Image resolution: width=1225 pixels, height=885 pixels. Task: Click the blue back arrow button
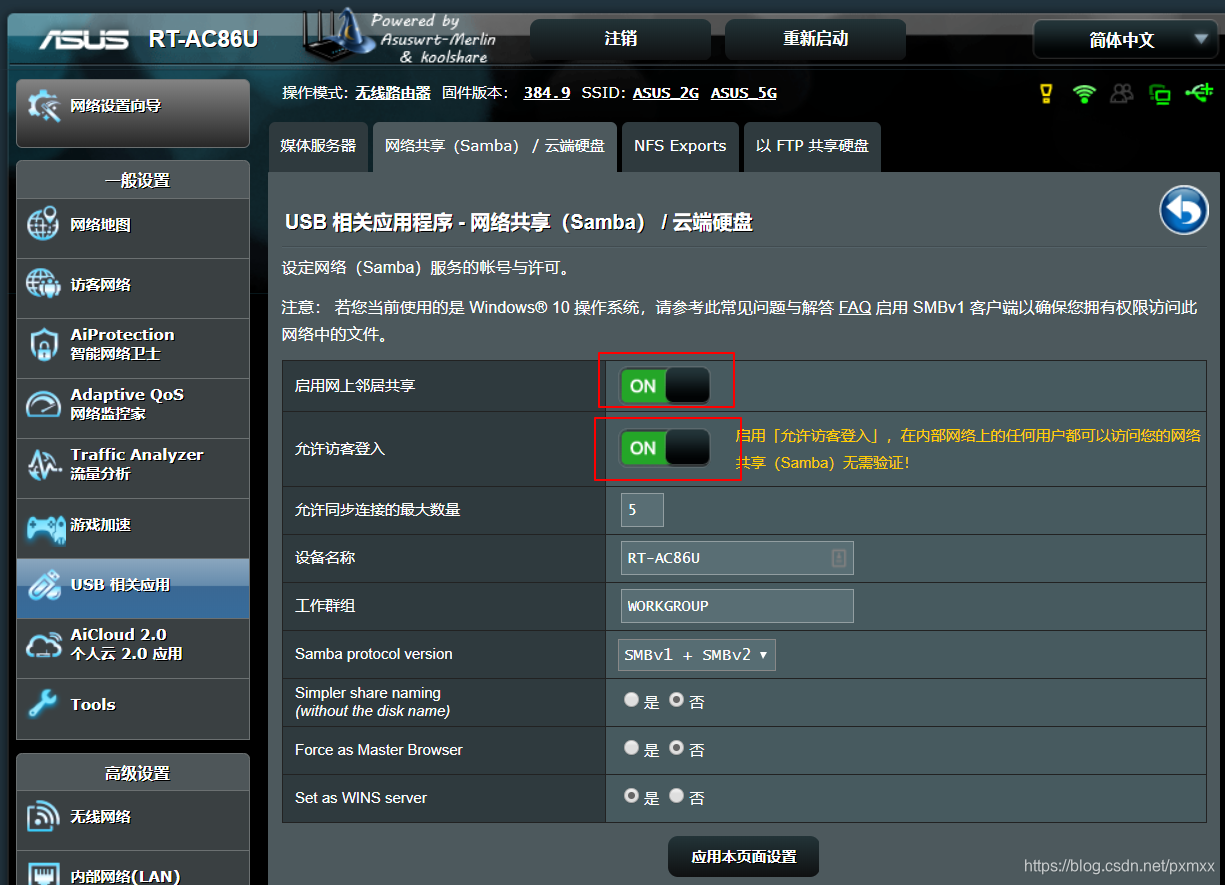pyautogui.click(x=1184, y=211)
